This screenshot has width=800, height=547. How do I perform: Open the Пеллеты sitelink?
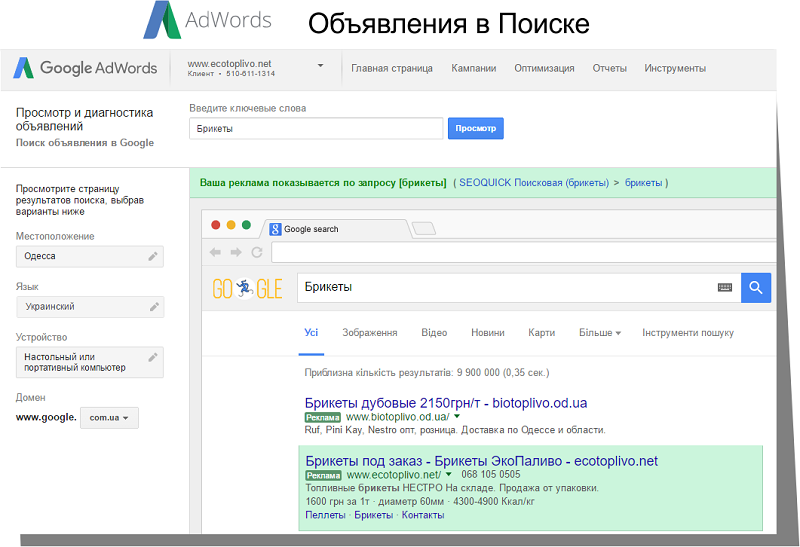[x=326, y=515]
